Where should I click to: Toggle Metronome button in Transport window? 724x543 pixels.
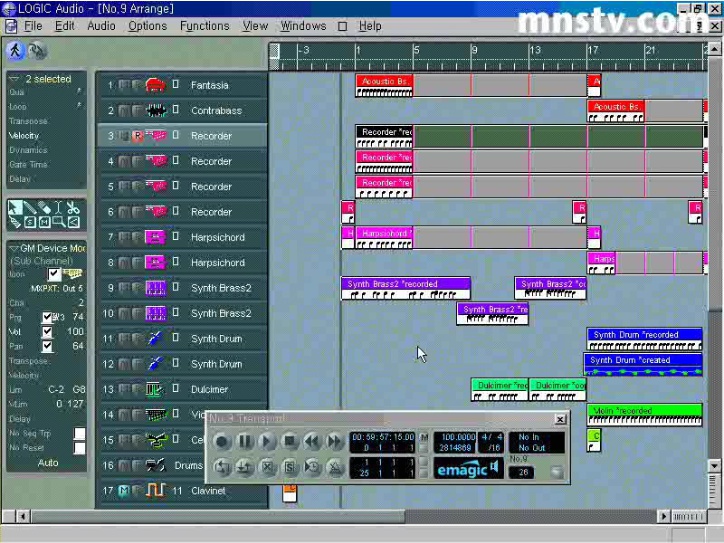click(x=335, y=468)
